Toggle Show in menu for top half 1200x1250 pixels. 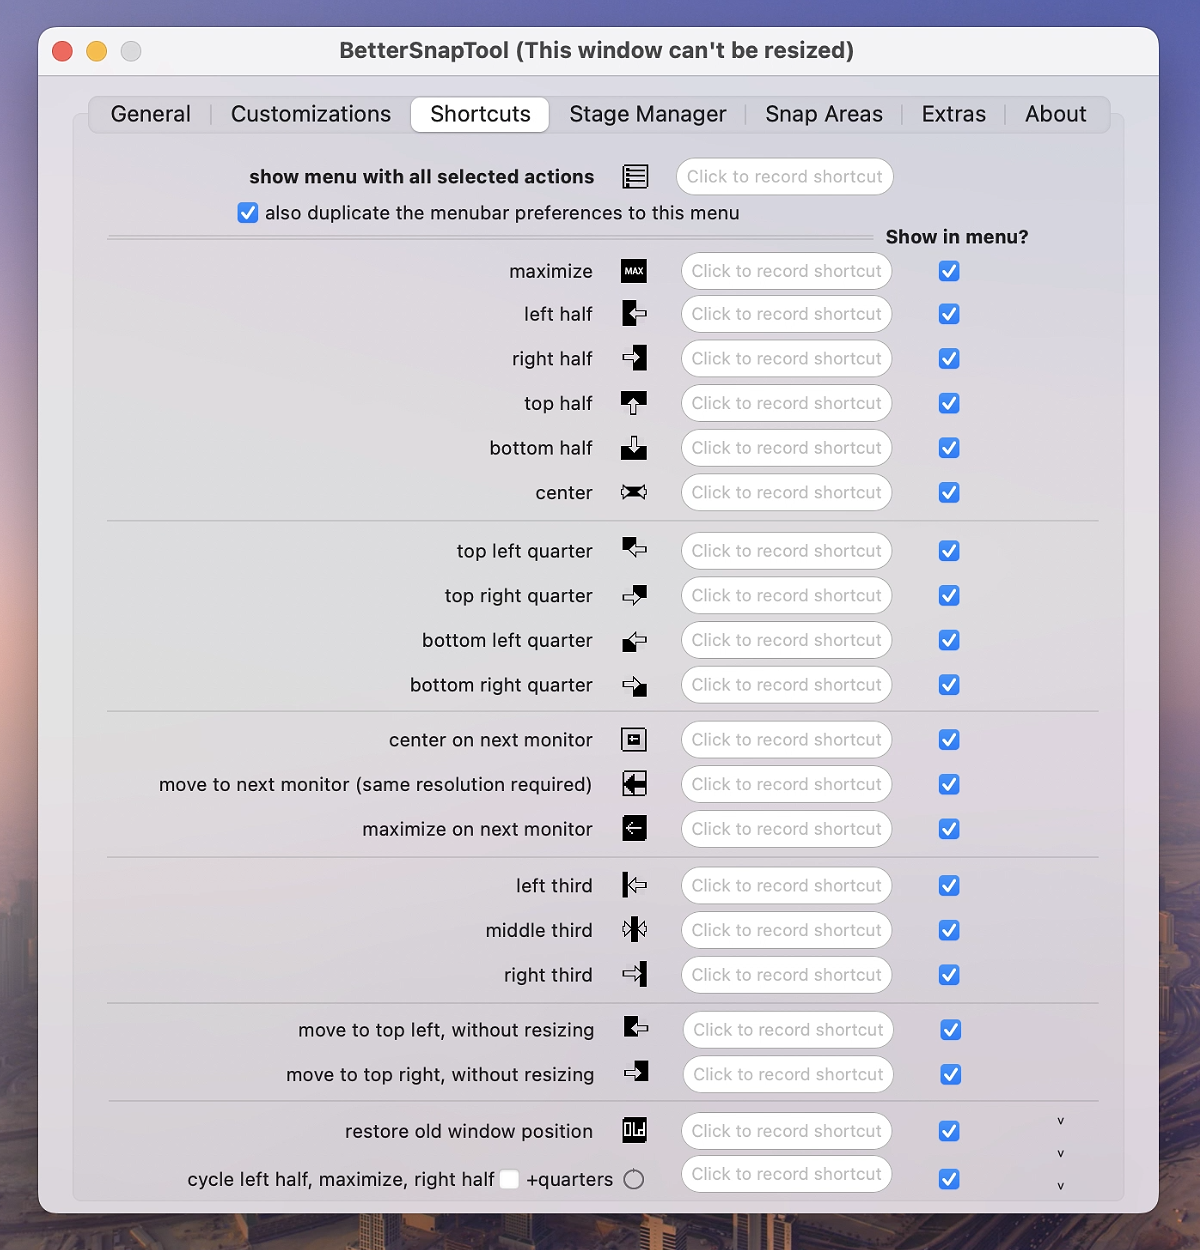pyautogui.click(x=949, y=403)
